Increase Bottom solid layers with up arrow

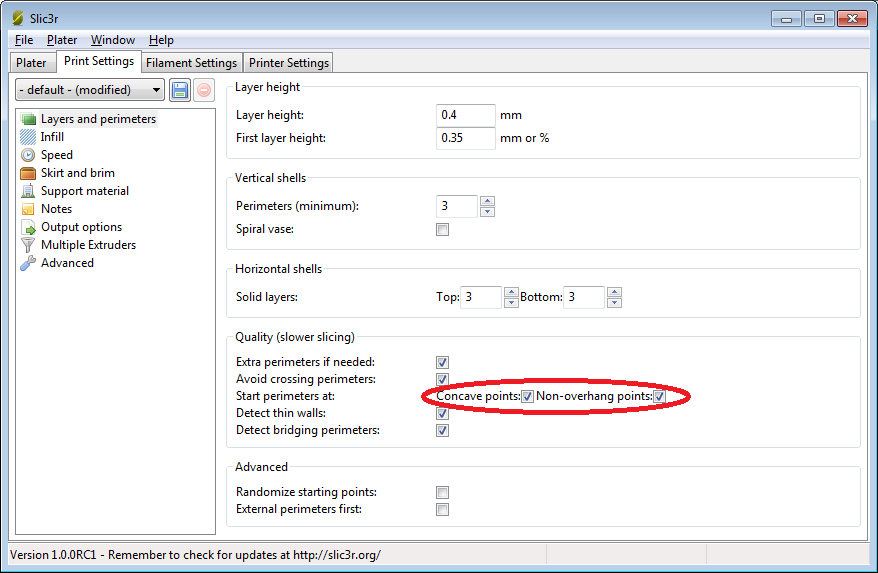click(x=614, y=292)
